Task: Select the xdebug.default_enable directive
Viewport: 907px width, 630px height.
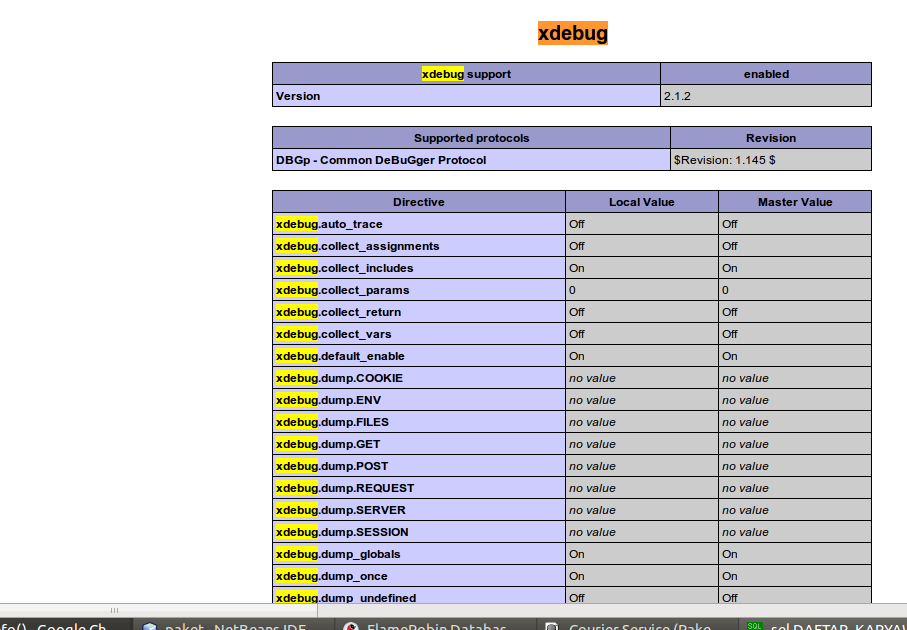Action: 419,356
